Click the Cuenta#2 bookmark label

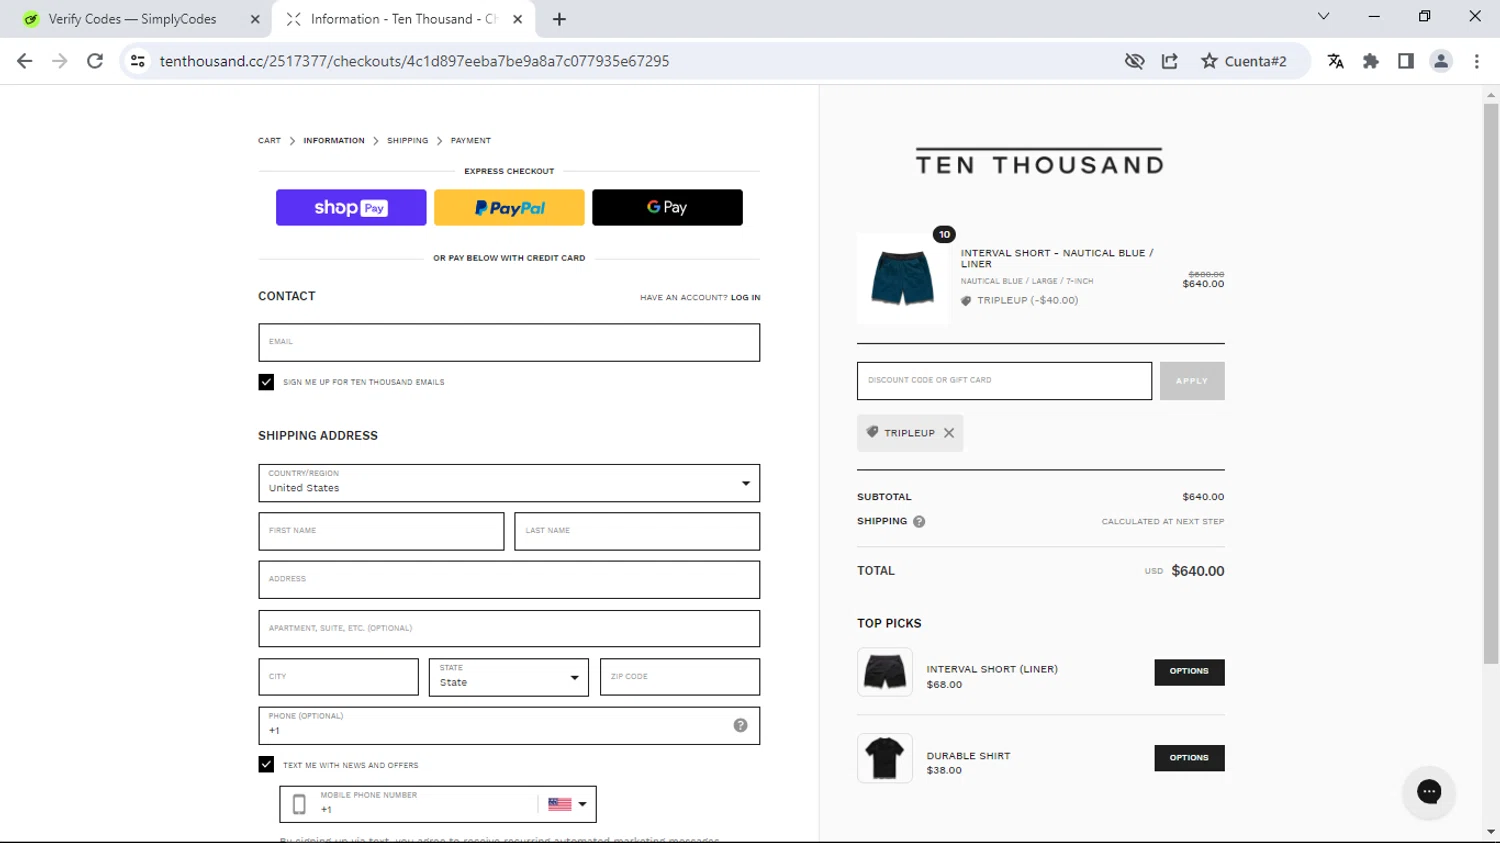[x=1256, y=61]
